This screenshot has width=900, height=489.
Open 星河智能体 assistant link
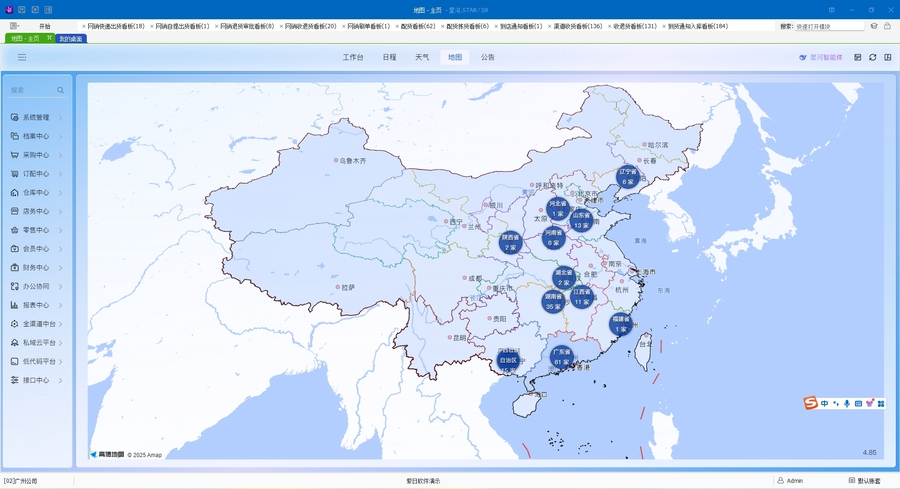pos(821,57)
